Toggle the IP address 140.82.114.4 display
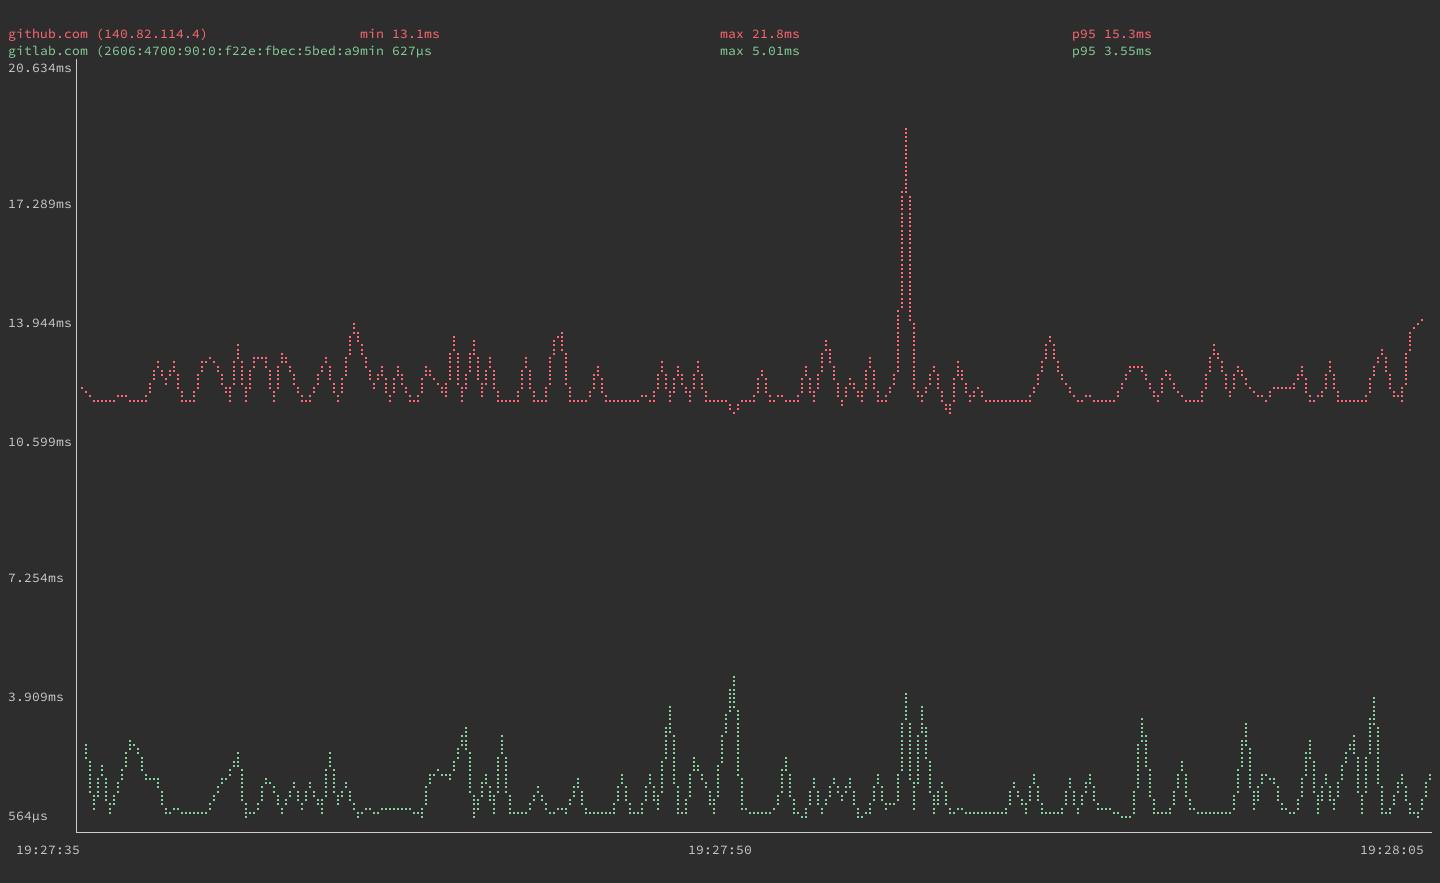The height and width of the screenshot is (883, 1440). tap(152, 33)
